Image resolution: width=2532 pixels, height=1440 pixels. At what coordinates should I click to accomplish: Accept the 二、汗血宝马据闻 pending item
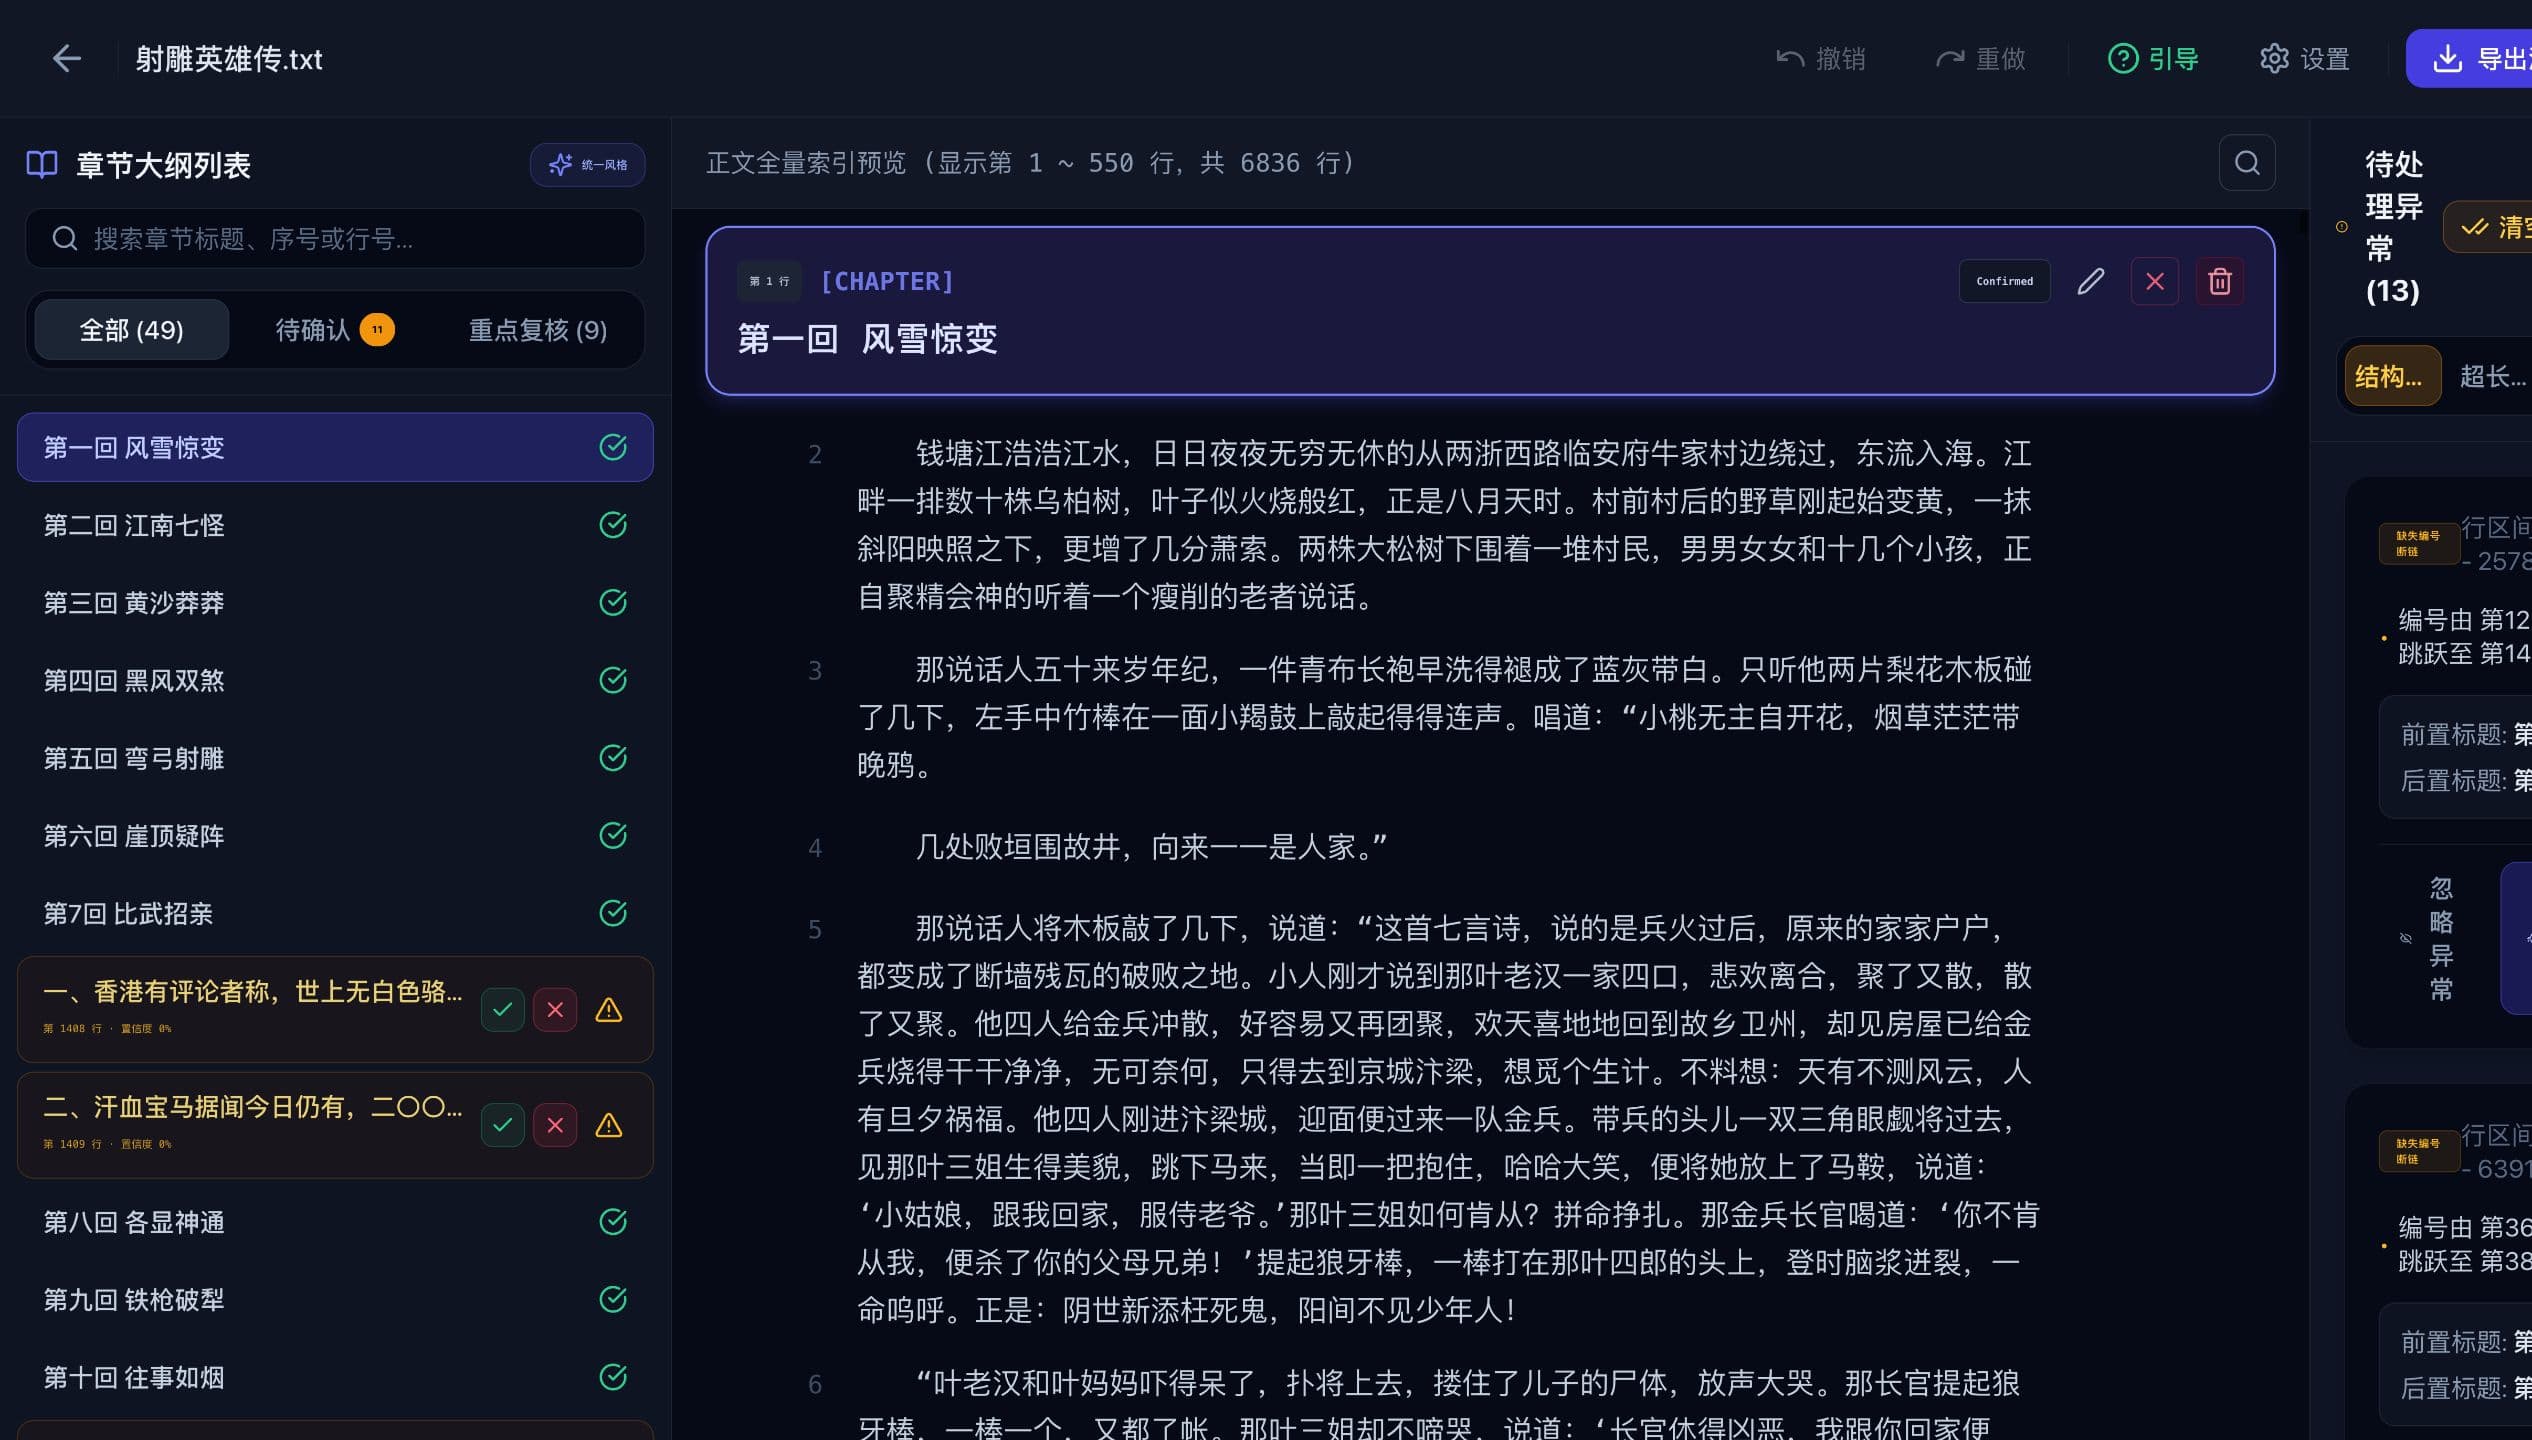pyautogui.click(x=503, y=1125)
